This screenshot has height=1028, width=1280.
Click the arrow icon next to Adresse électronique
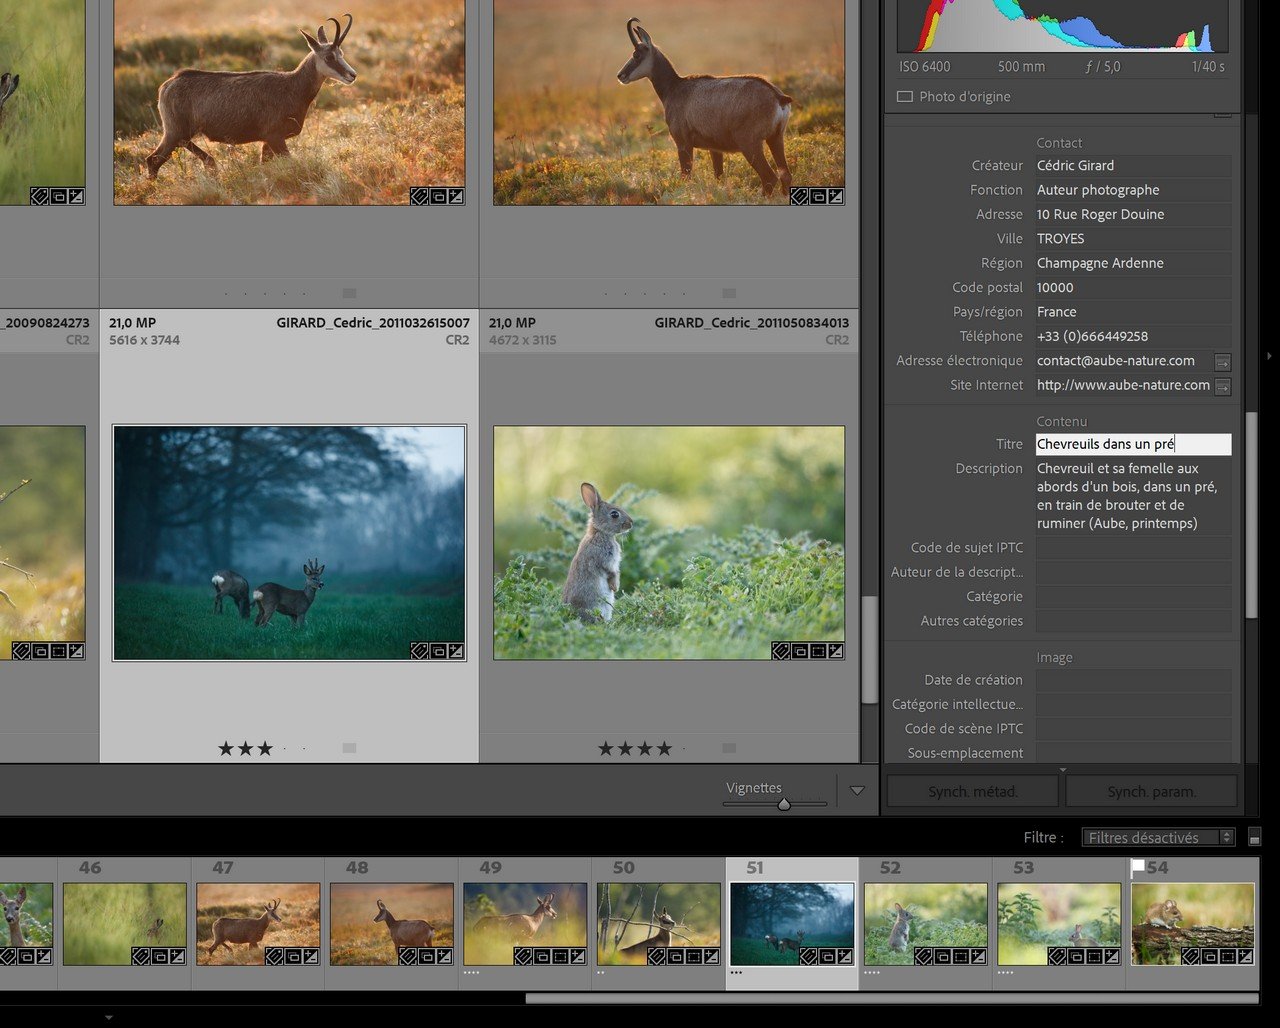1222,362
